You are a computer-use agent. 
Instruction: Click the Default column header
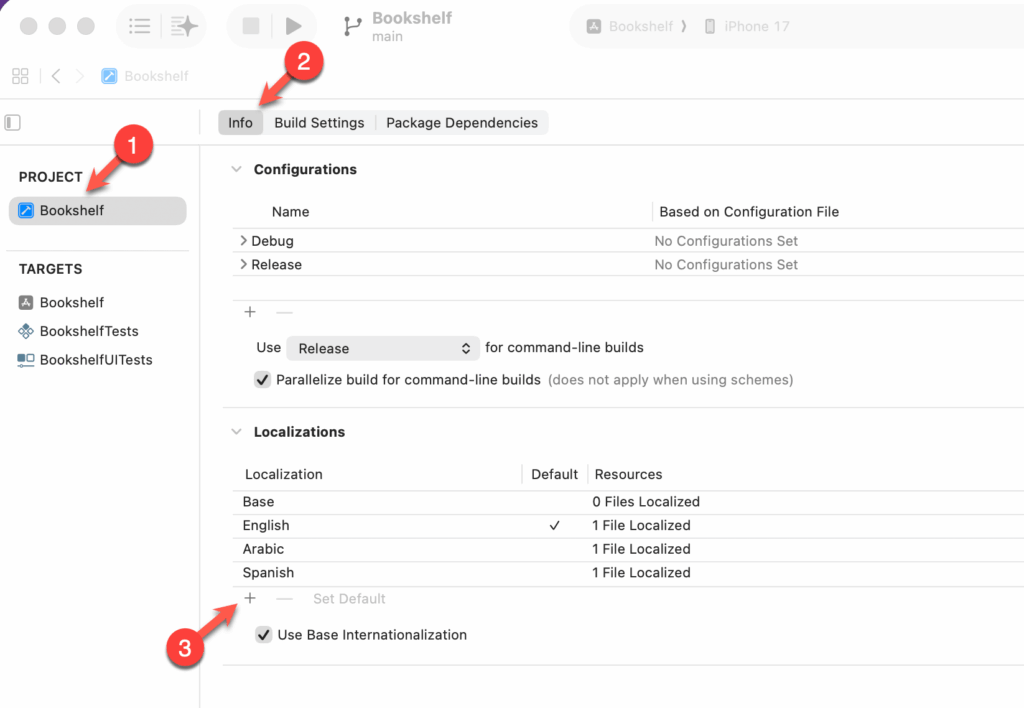[554, 474]
